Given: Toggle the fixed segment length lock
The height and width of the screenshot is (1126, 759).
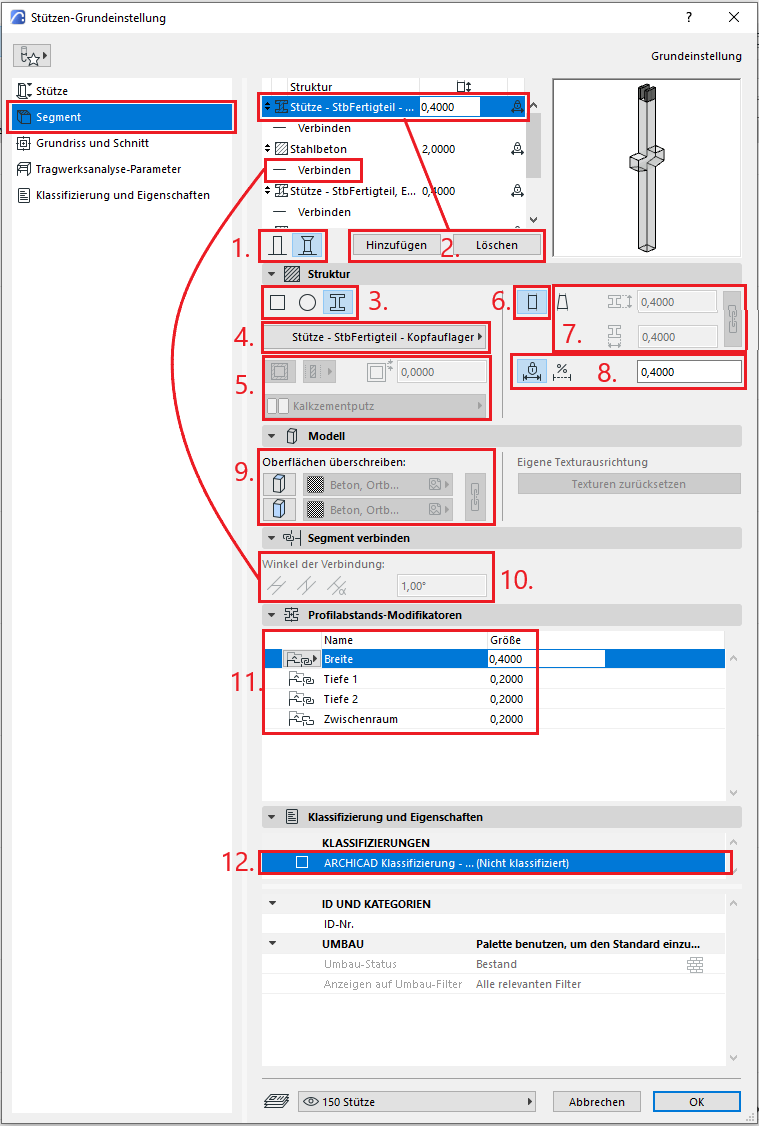Looking at the screenshot, I should [530, 372].
